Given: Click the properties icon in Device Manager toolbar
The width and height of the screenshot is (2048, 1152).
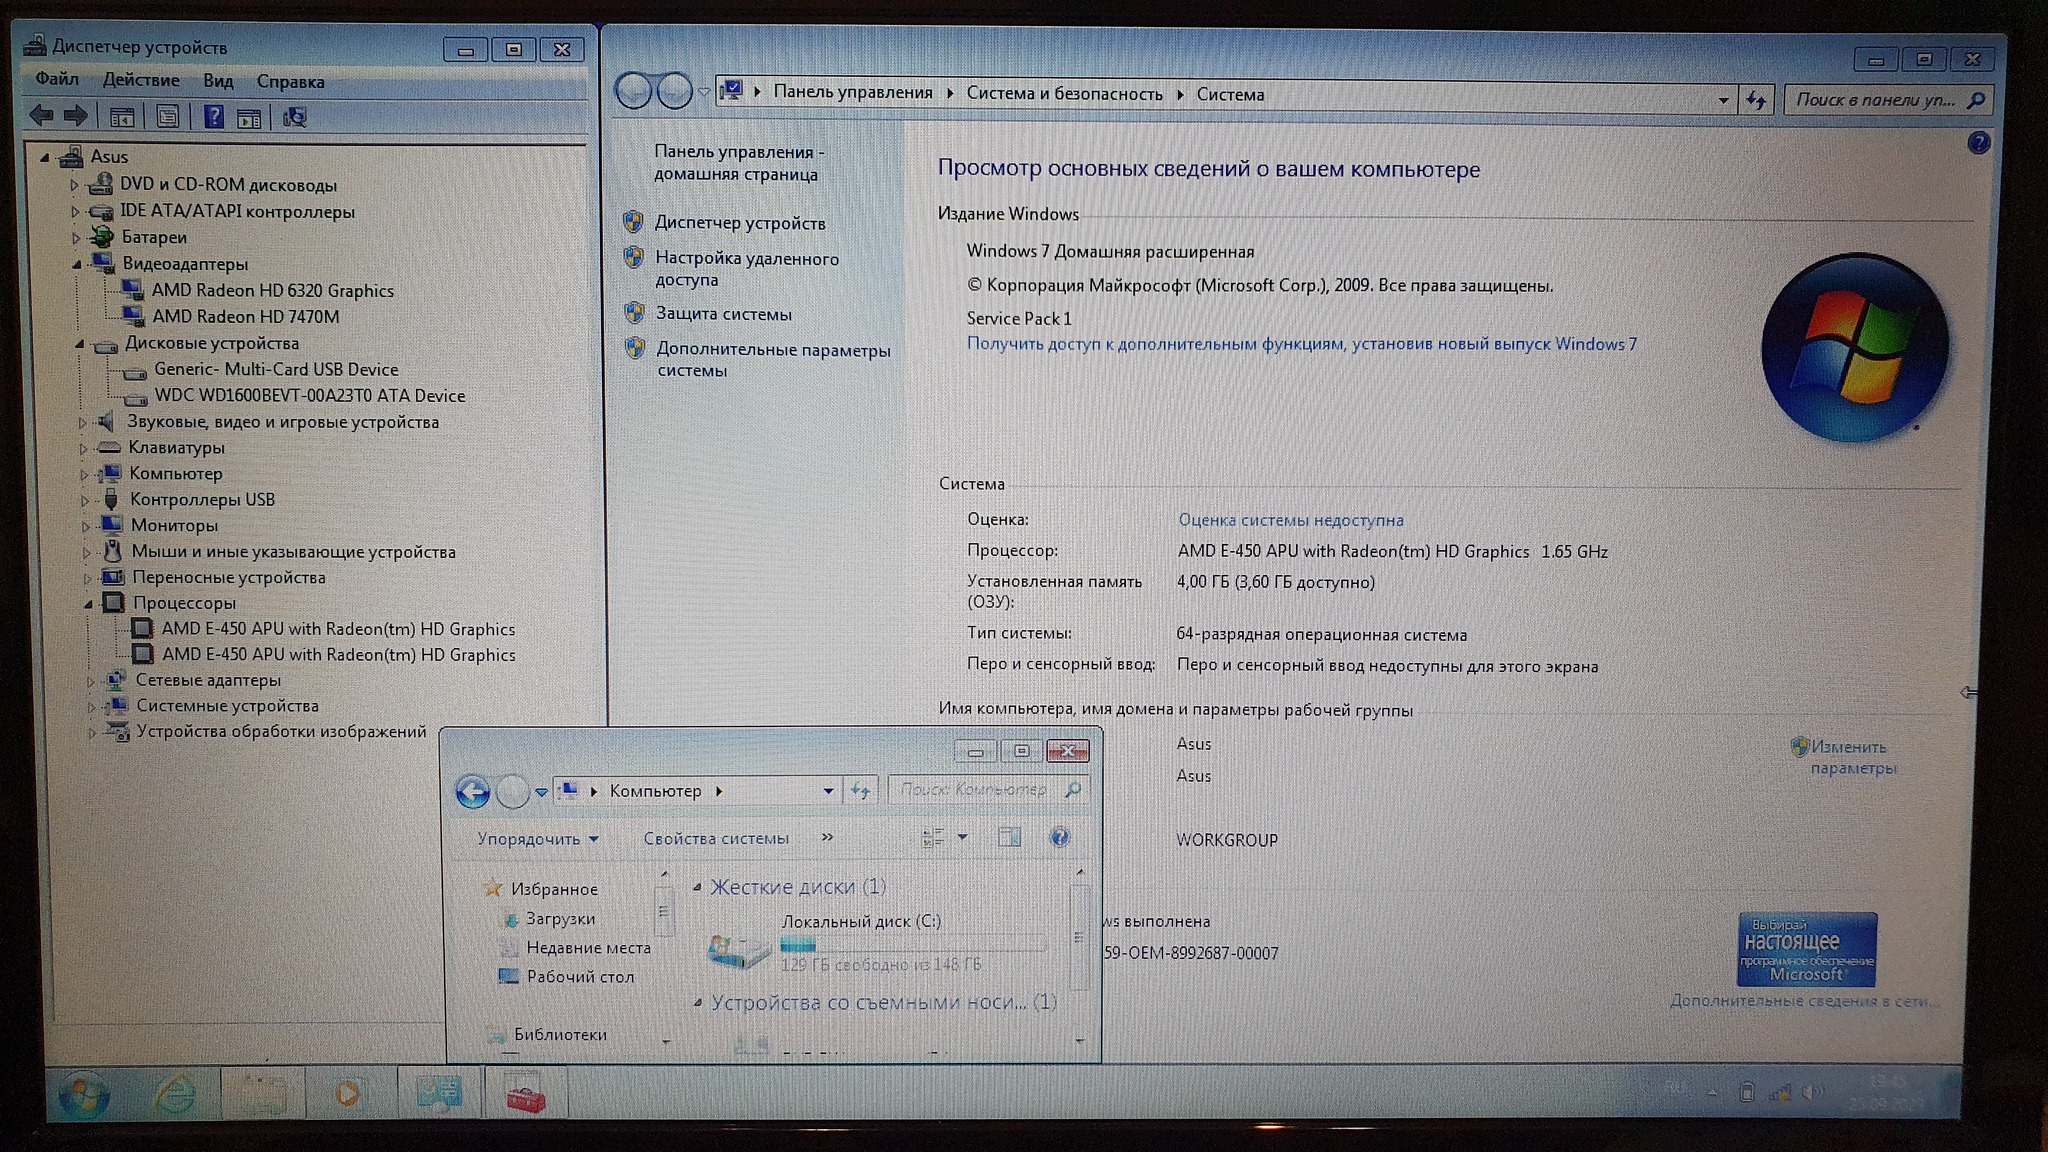Looking at the screenshot, I should [167, 117].
